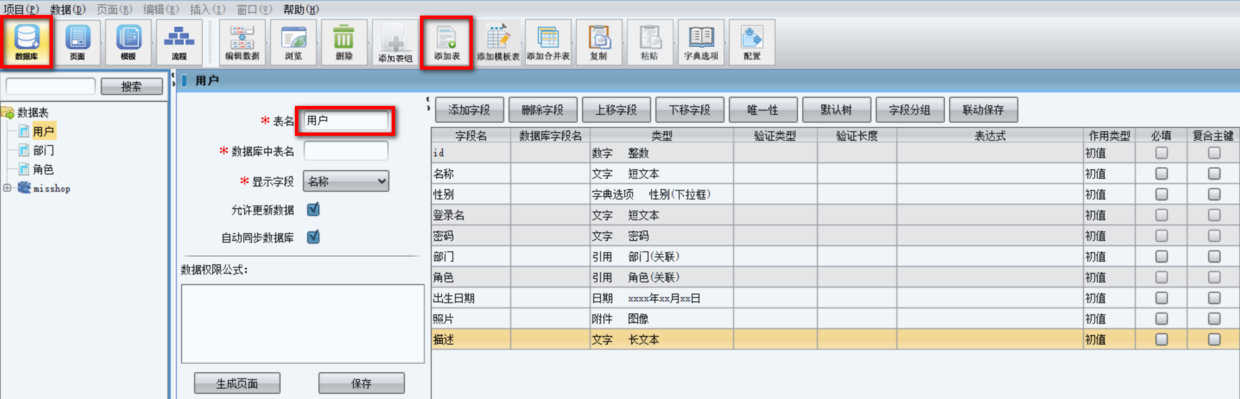The image size is (1240, 399).
Task: Click the 添加合并表 toolbar icon
Action: [x=548, y=42]
